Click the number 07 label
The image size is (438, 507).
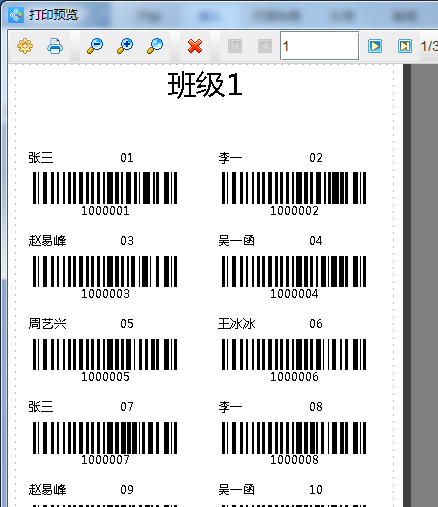pos(127,407)
